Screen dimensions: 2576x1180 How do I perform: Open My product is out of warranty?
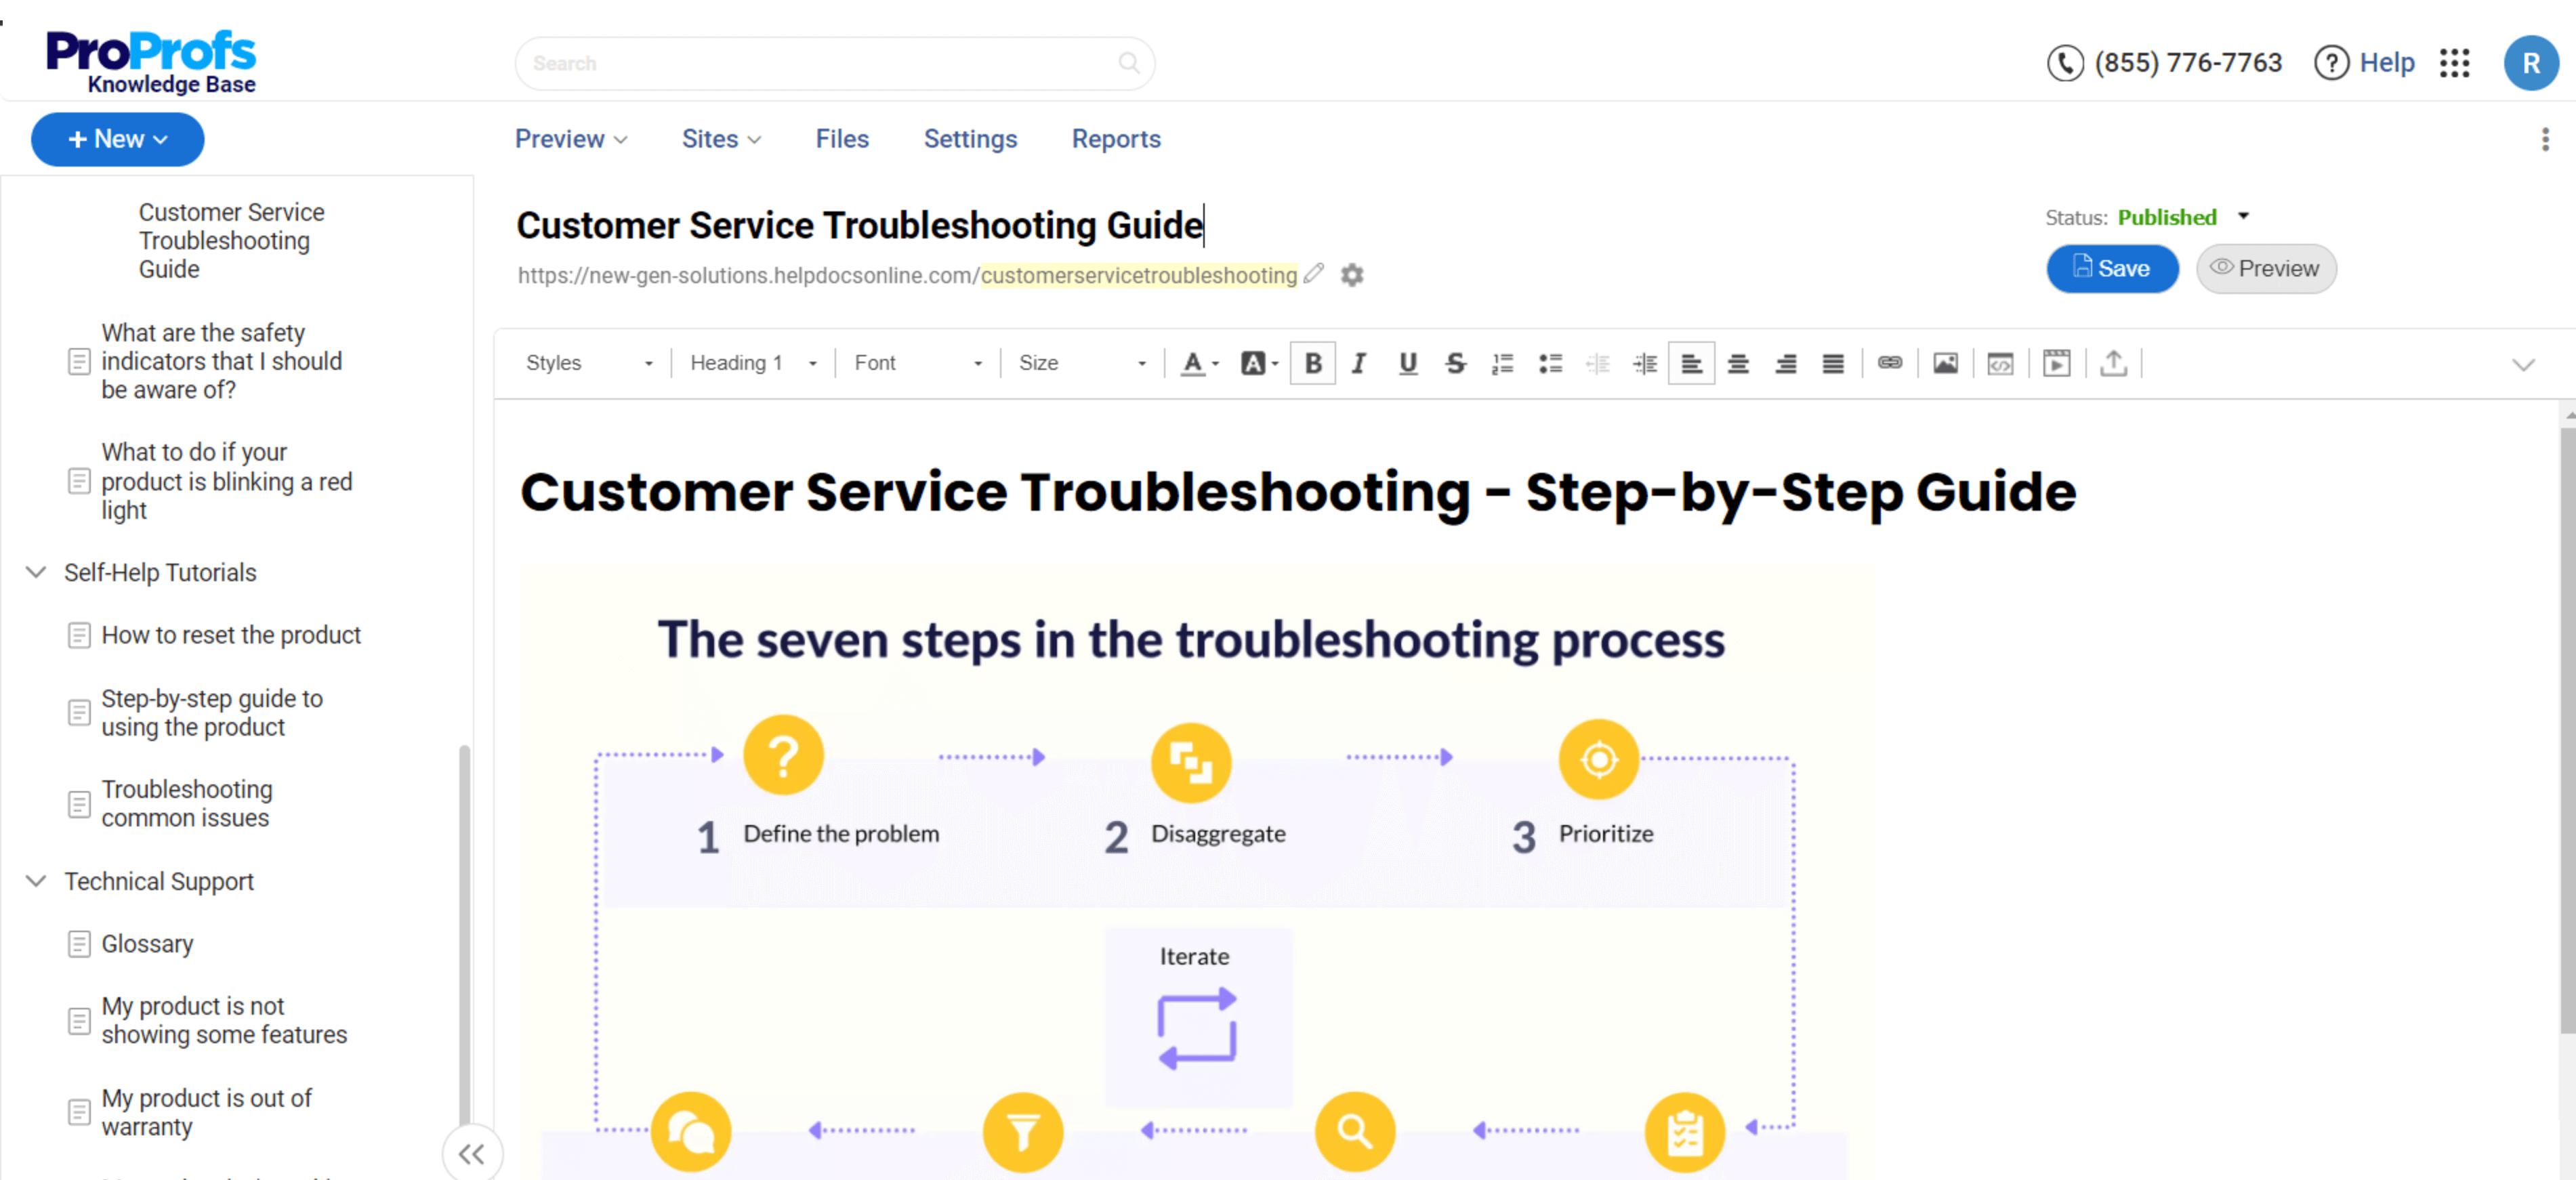click(x=206, y=1112)
